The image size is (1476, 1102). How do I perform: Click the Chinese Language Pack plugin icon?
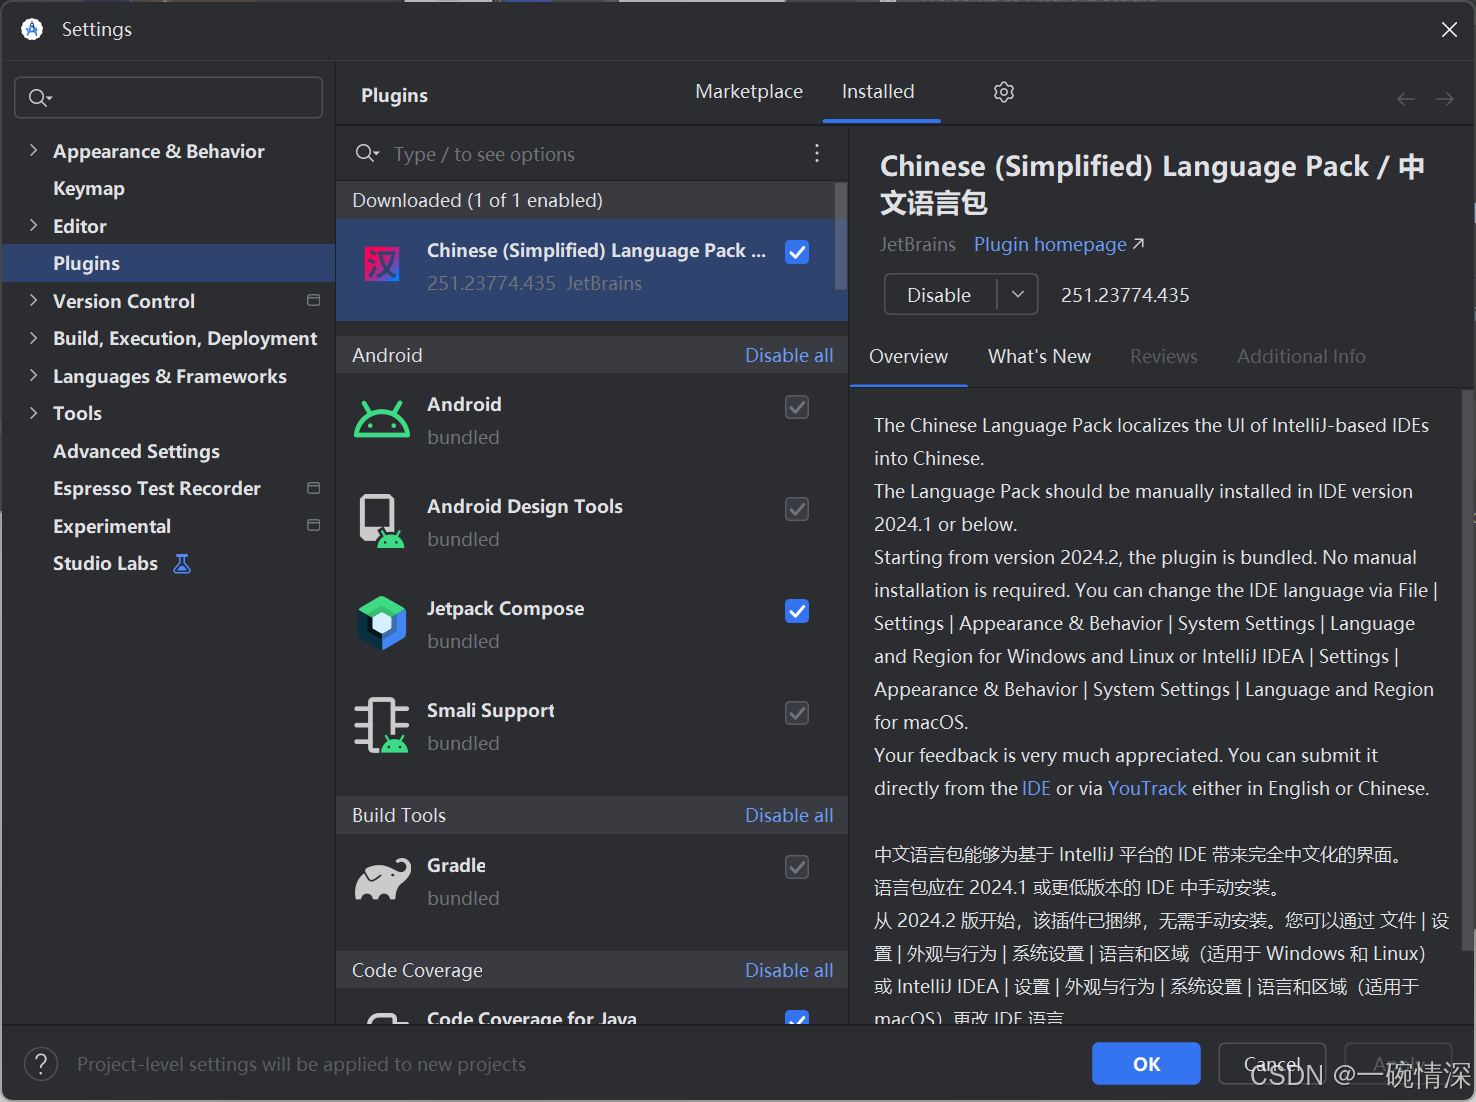[x=382, y=264]
